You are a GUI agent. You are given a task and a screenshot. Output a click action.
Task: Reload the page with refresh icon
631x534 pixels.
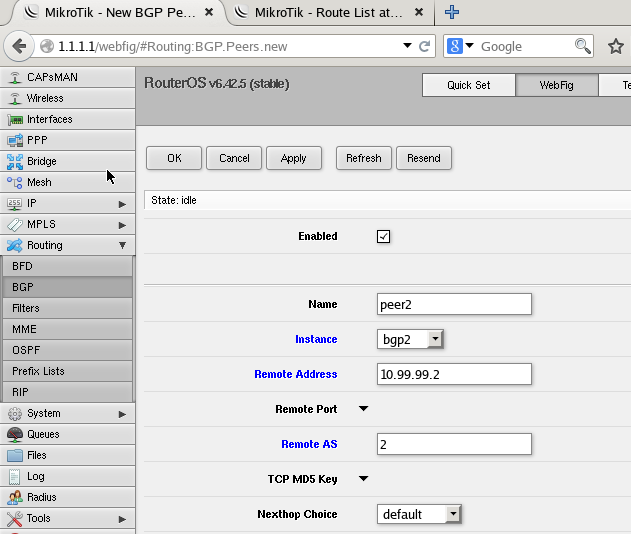[424, 46]
